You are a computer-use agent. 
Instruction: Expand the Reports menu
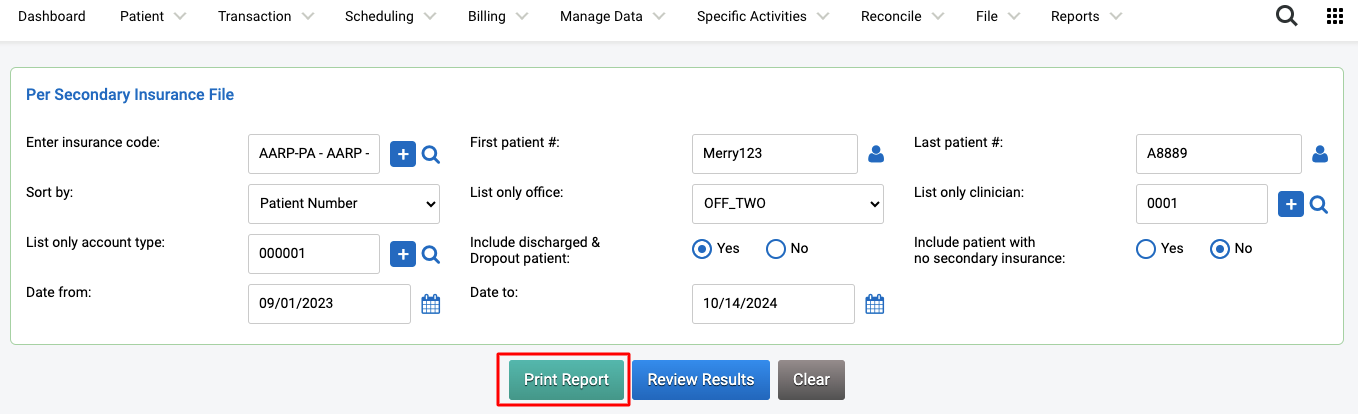(1086, 16)
